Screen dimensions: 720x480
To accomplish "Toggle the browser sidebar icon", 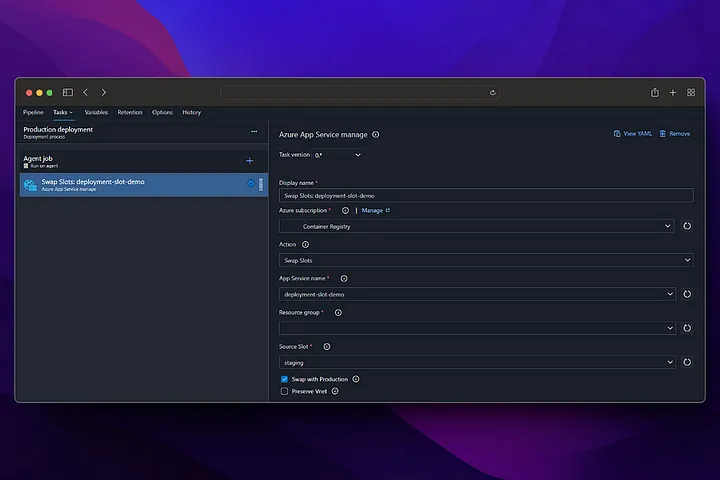I will [x=68, y=92].
